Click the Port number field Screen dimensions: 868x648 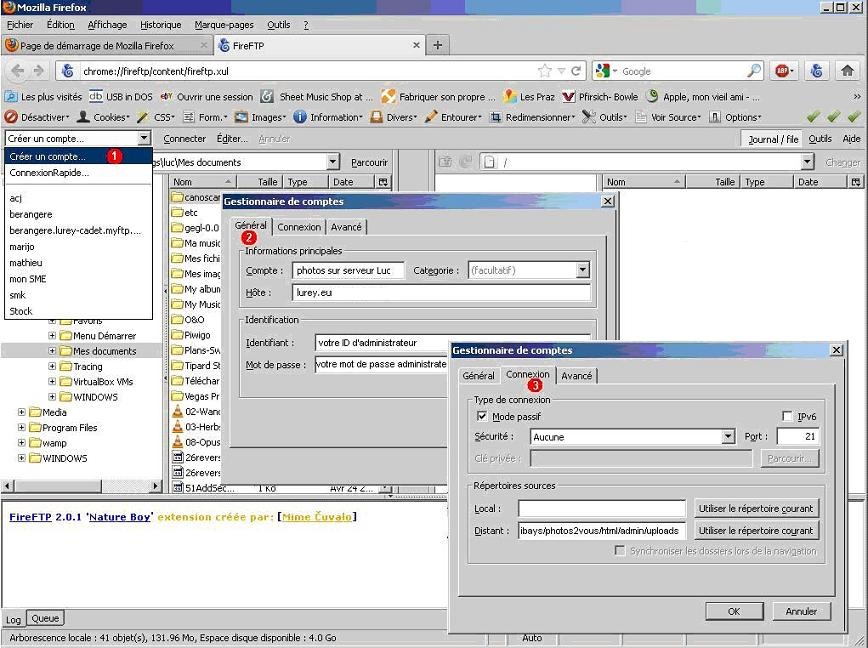tap(797, 437)
